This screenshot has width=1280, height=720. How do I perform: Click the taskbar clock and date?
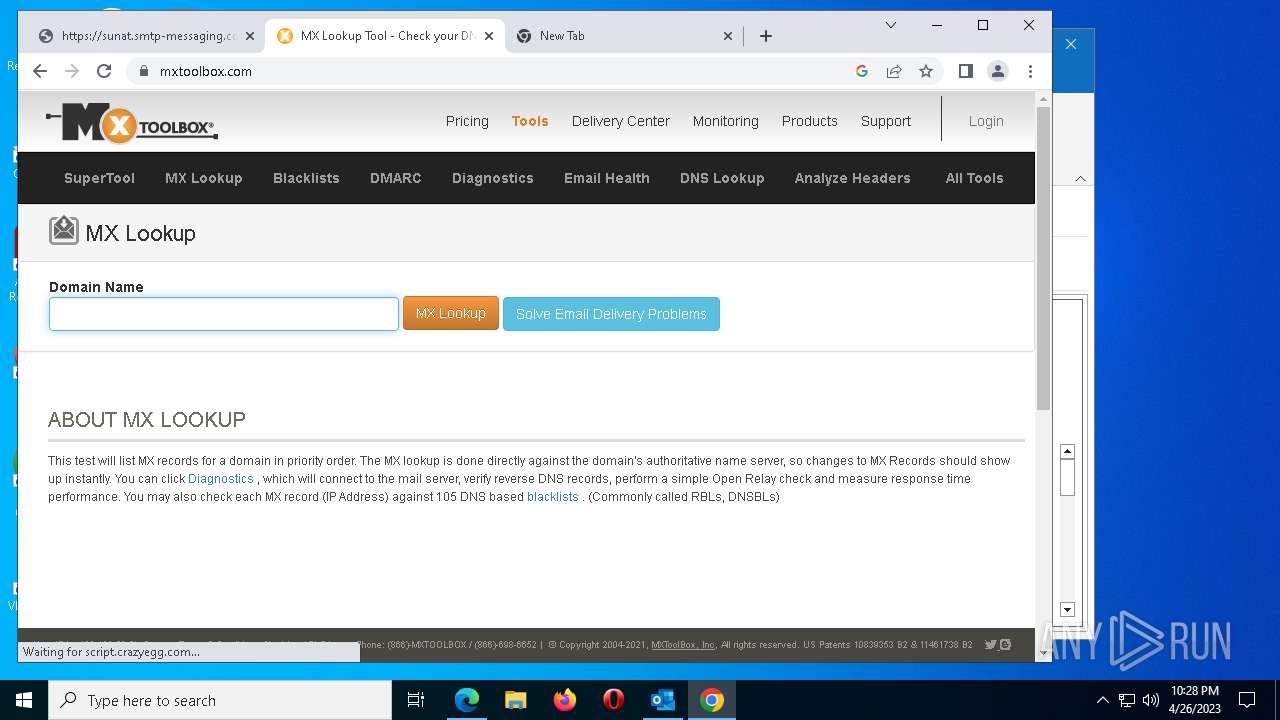1195,700
